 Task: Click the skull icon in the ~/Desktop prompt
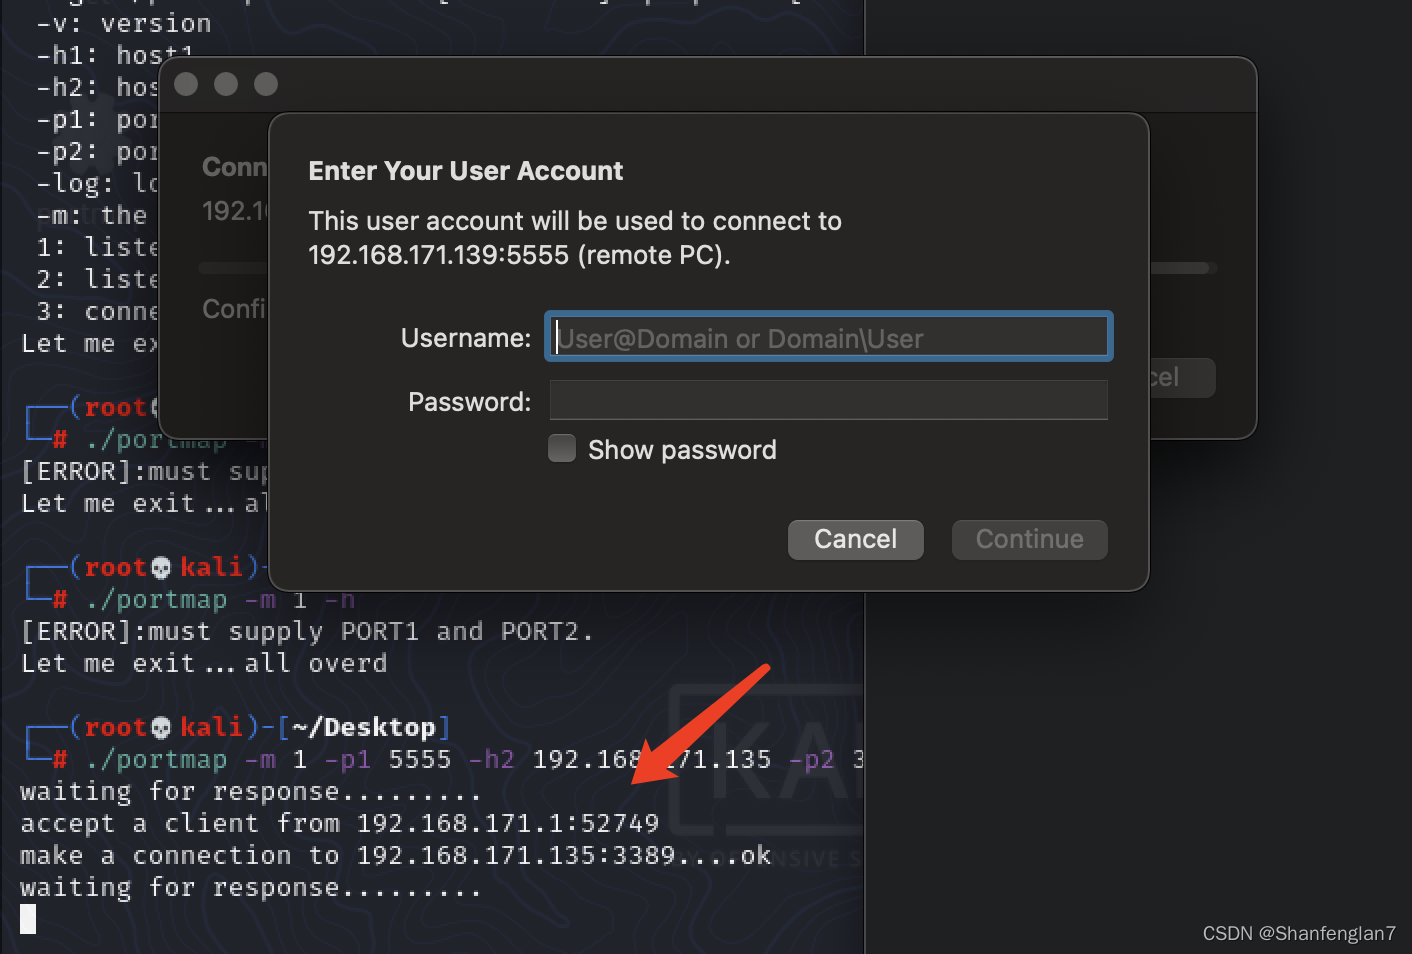(x=161, y=728)
